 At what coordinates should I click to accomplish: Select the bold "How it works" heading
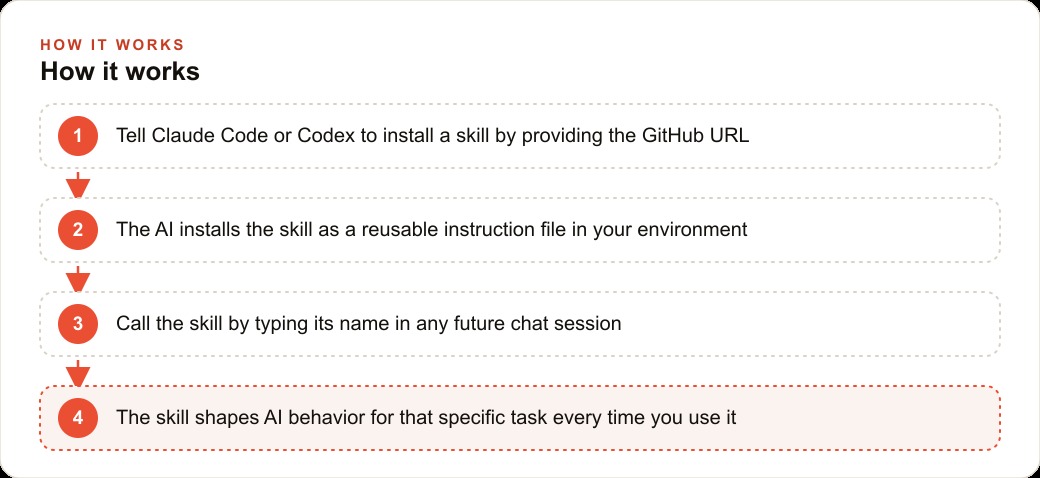120,71
